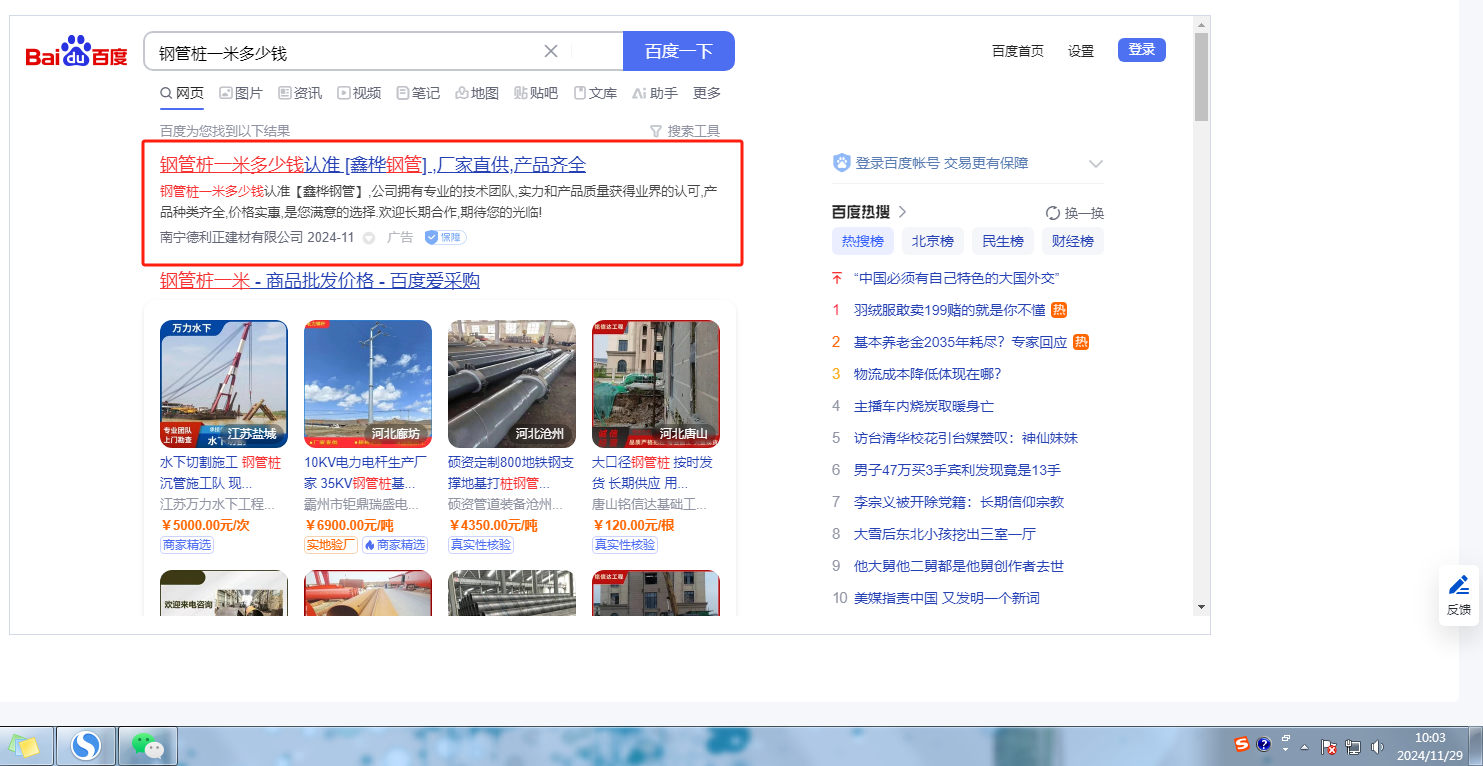Screen dimensions: 1483x766
Task: Switch to the 北京榜 tab
Action: [933, 241]
